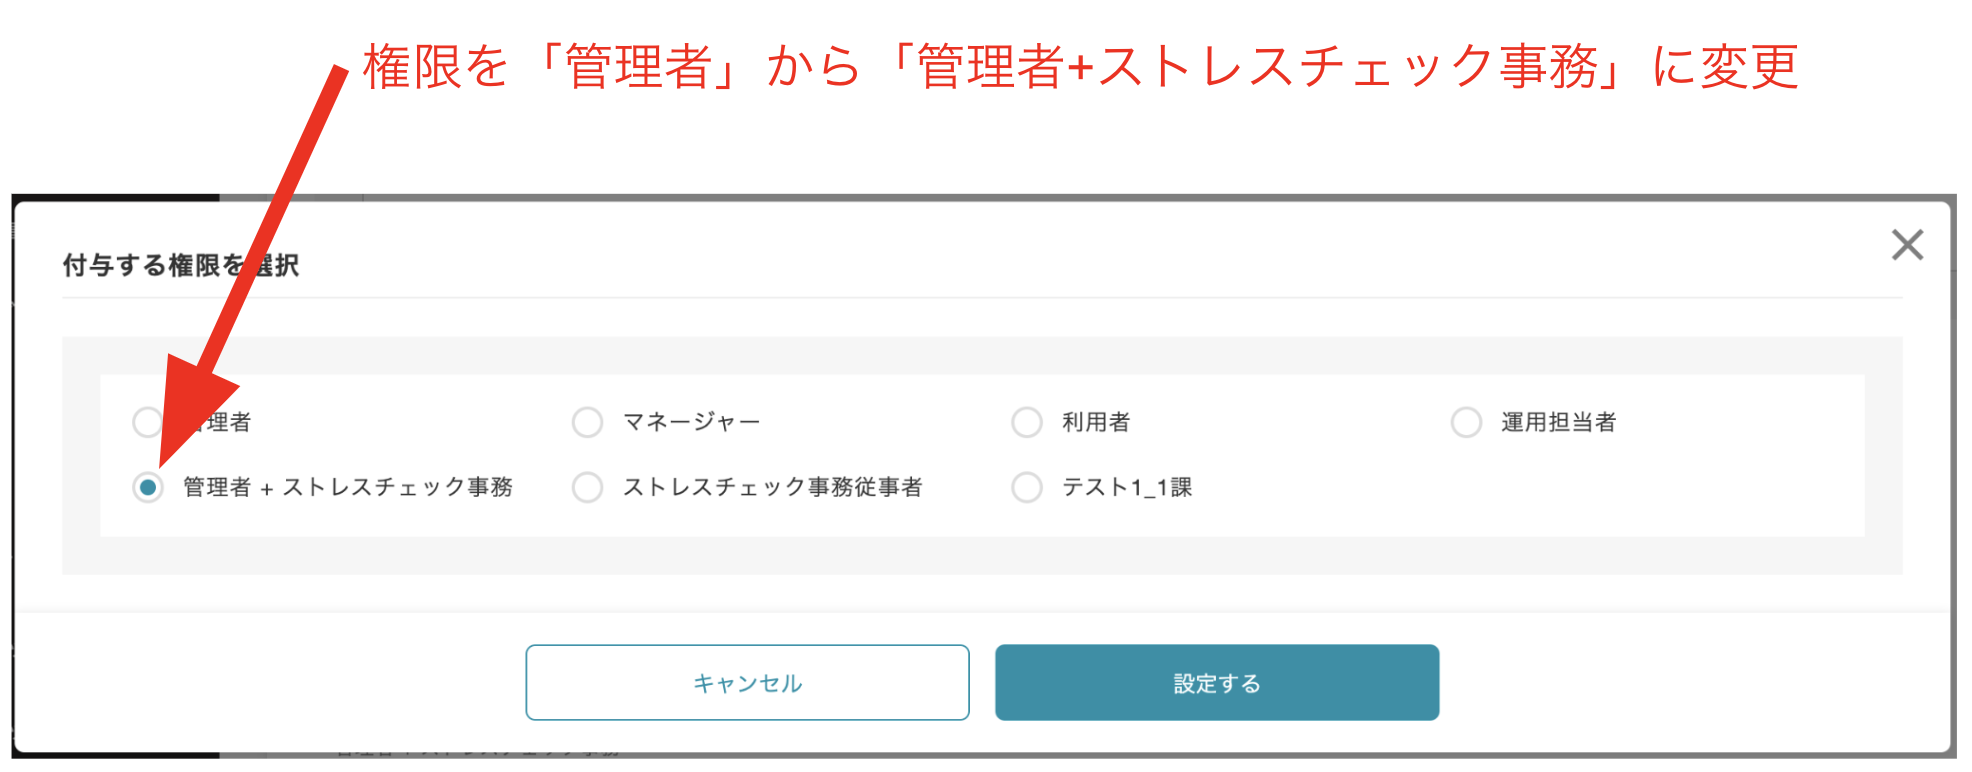1972x772 pixels.
Task: Select the 利用者 role option
Action: (1027, 422)
